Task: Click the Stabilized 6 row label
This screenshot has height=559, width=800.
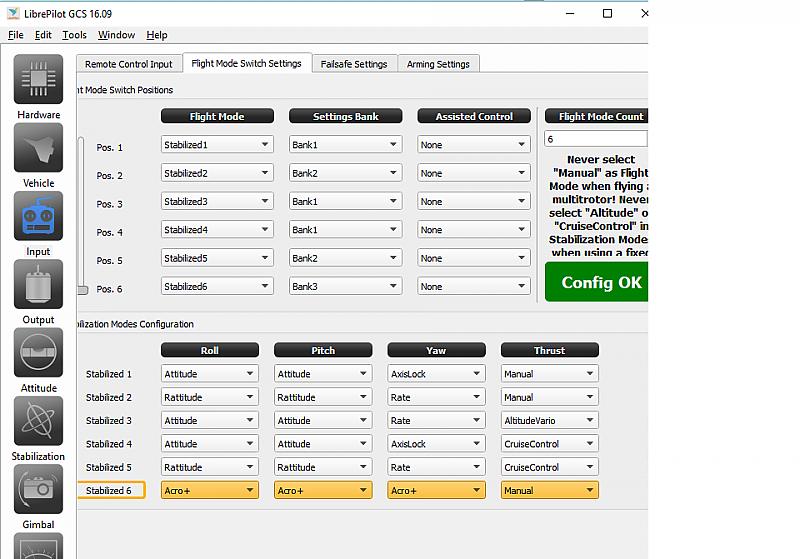Action: click(x=111, y=491)
